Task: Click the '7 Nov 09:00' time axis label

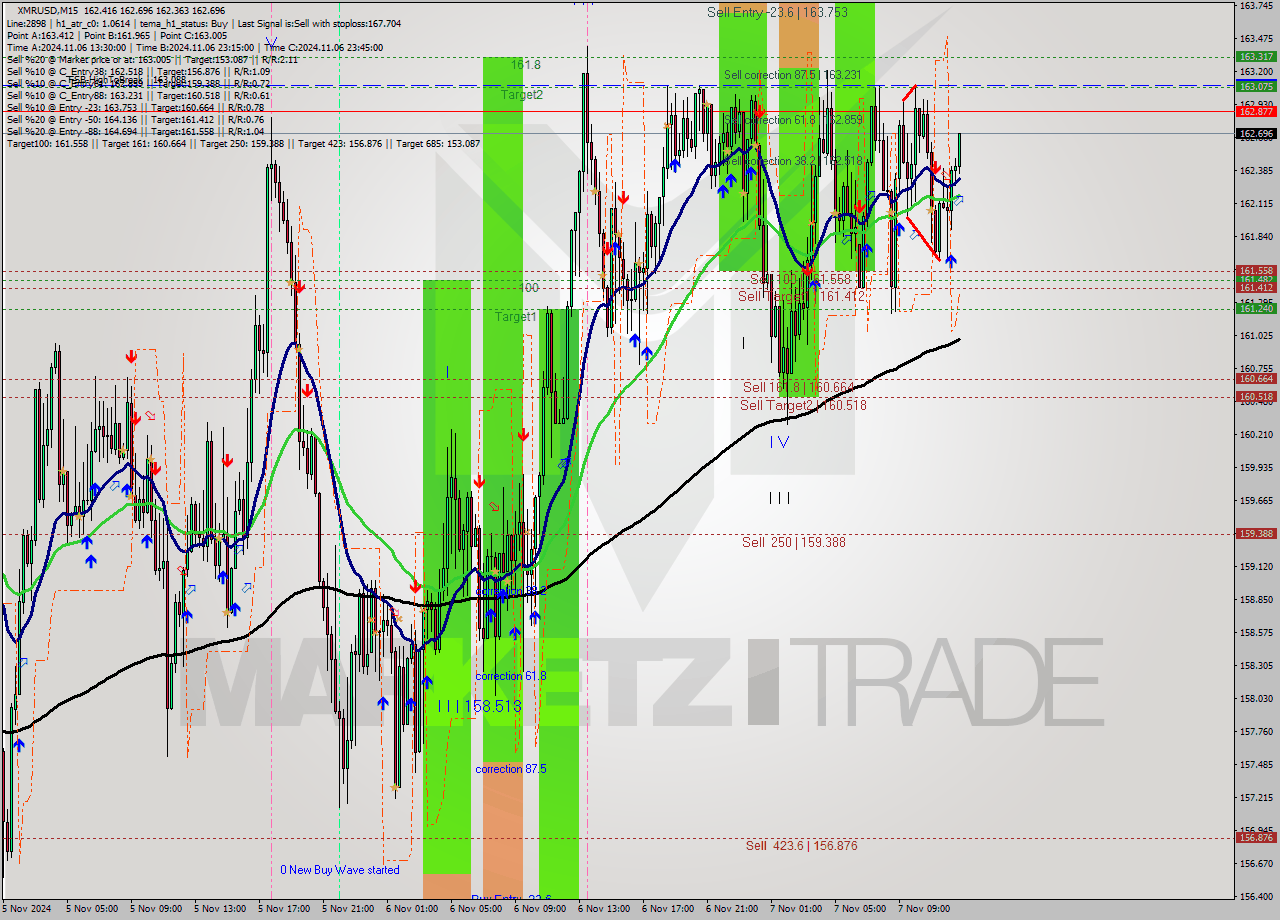Action: point(923,909)
